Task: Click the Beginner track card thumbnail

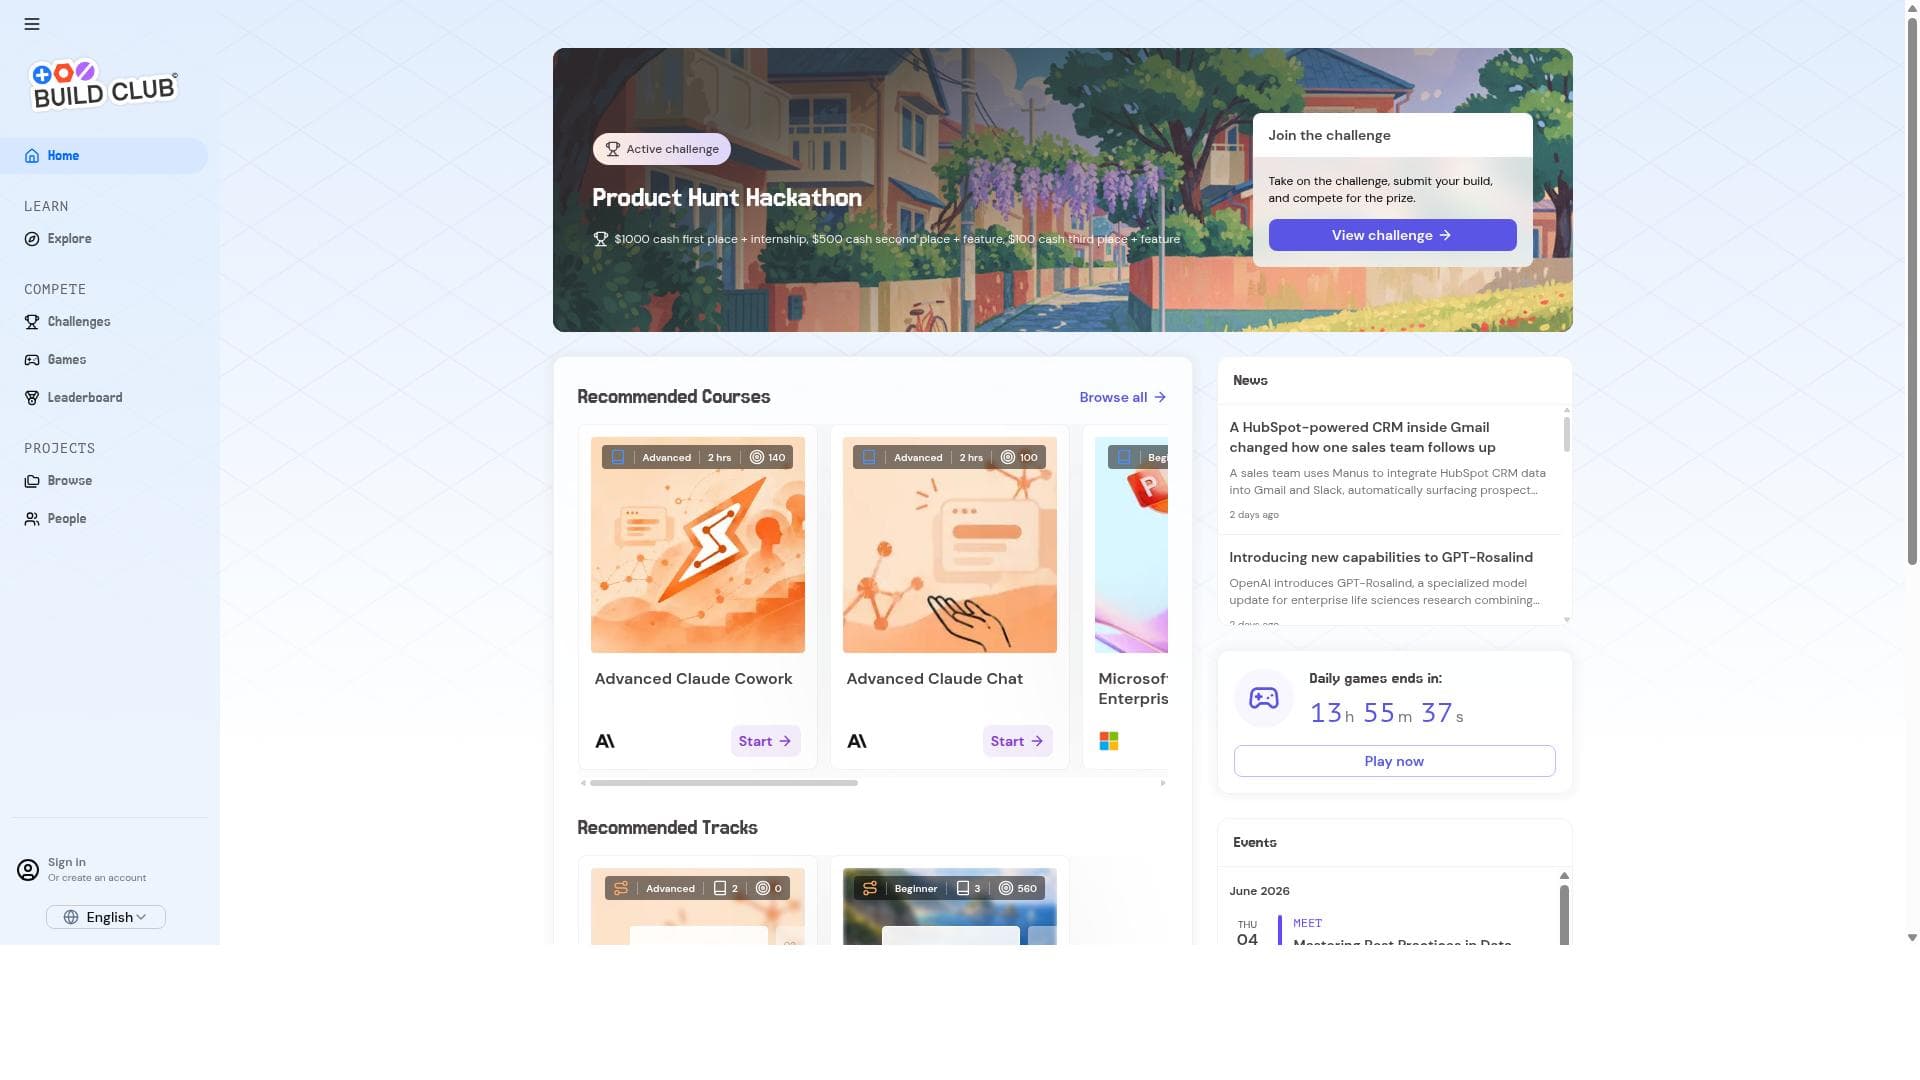Action: 950,906
